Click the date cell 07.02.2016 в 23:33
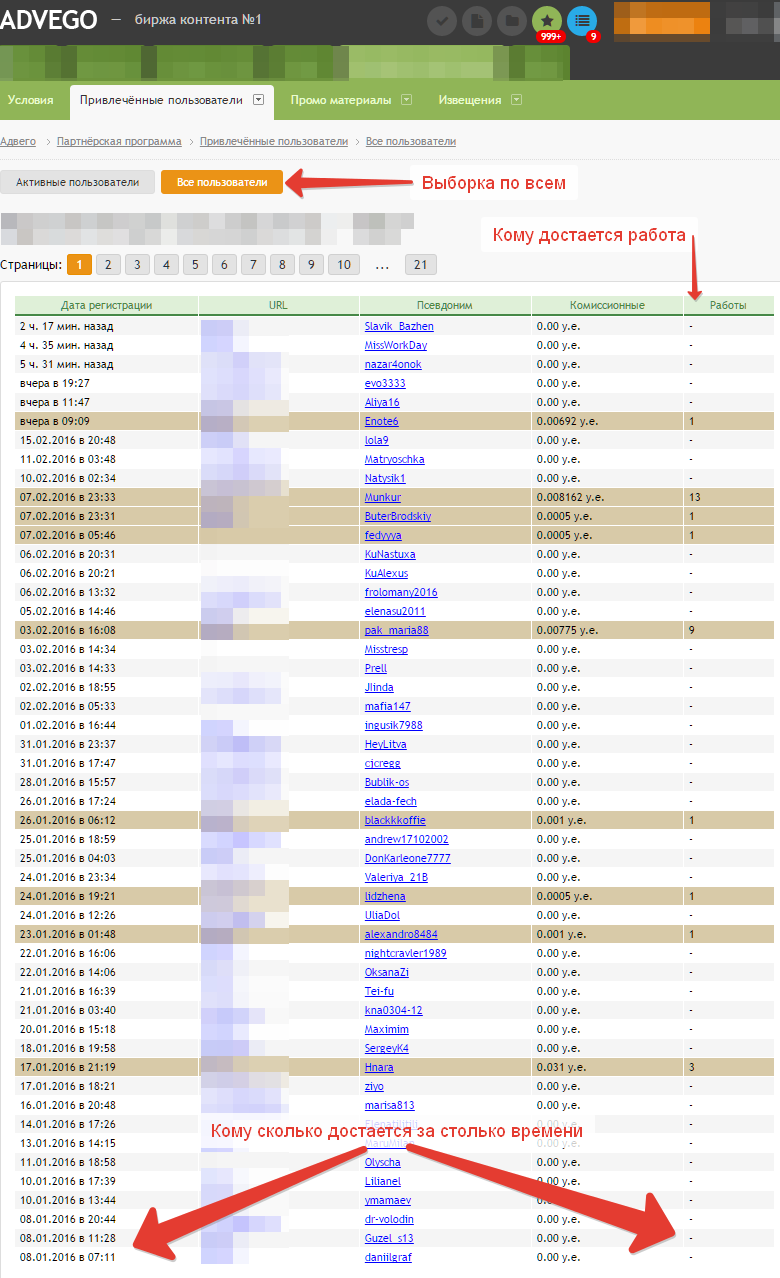780x1278 pixels. click(x=67, y=497)
